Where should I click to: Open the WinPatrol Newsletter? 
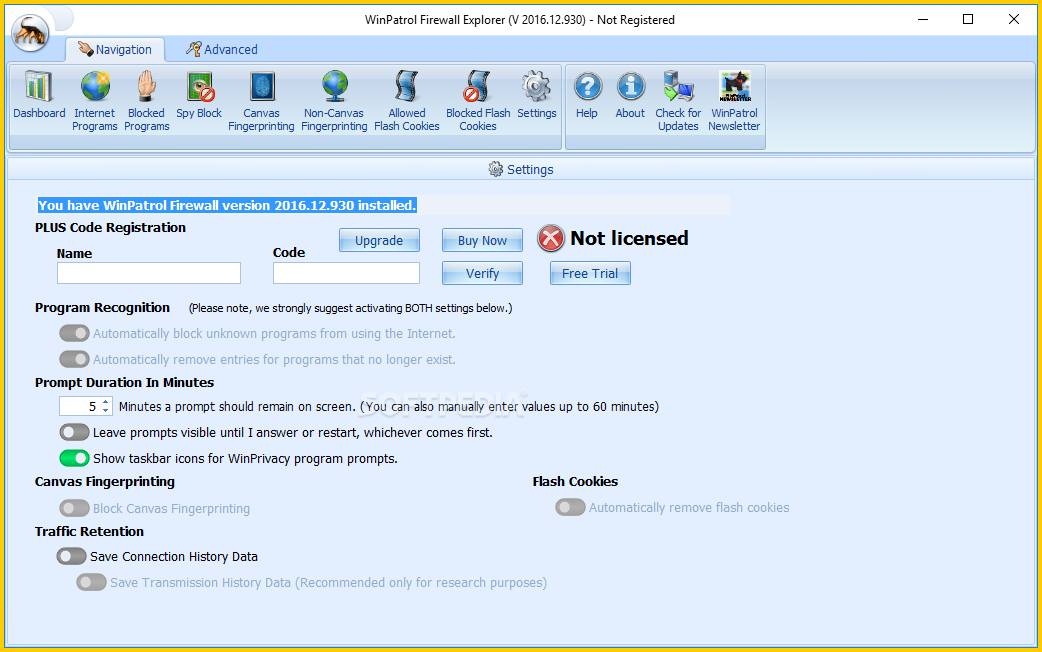pos(734,101)
